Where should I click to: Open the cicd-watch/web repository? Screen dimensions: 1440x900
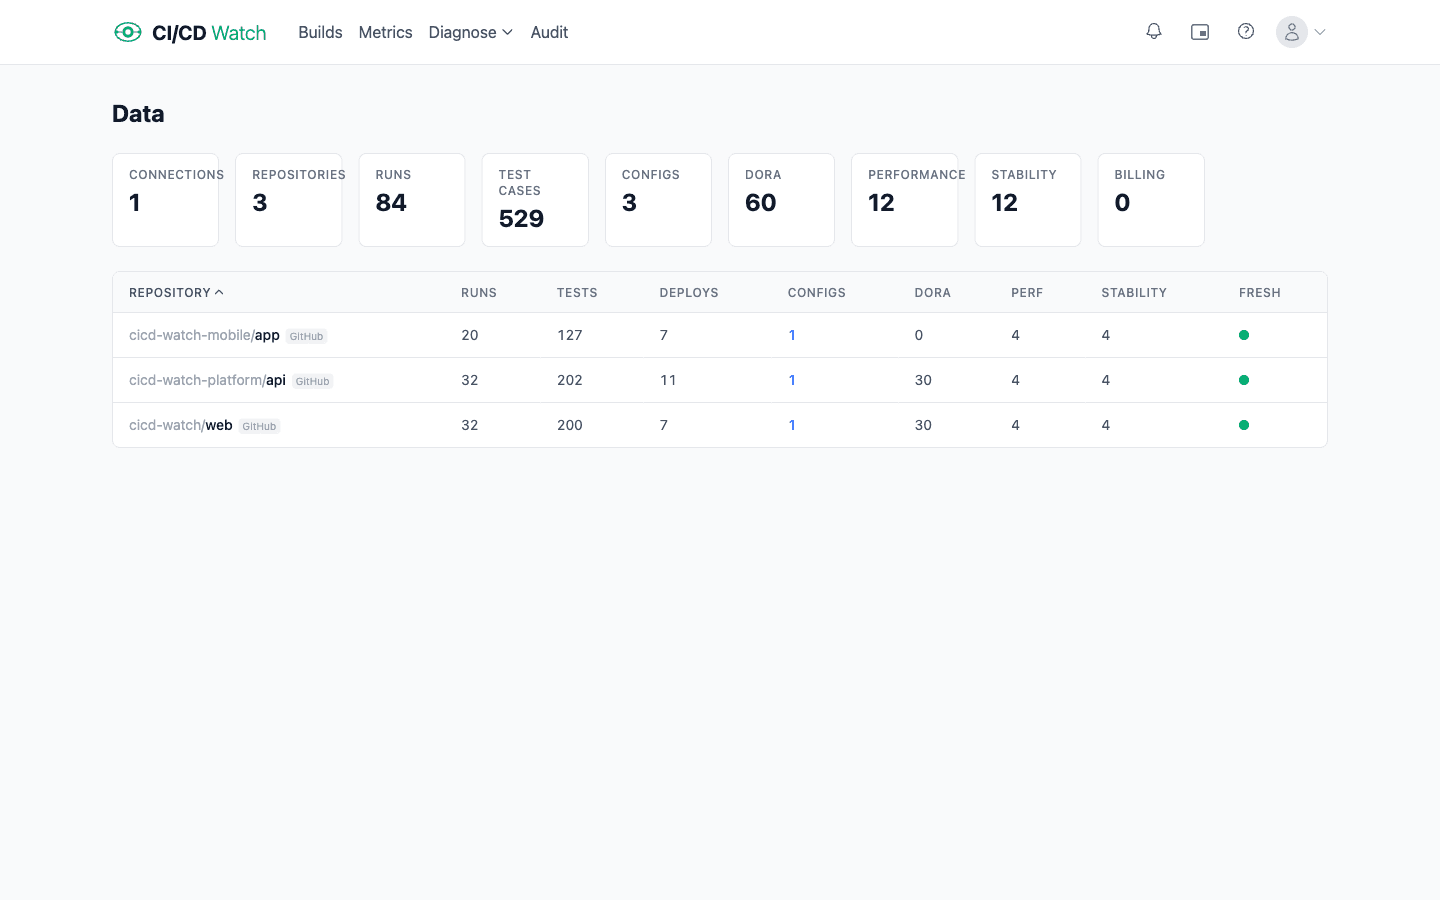coord(181,425)
